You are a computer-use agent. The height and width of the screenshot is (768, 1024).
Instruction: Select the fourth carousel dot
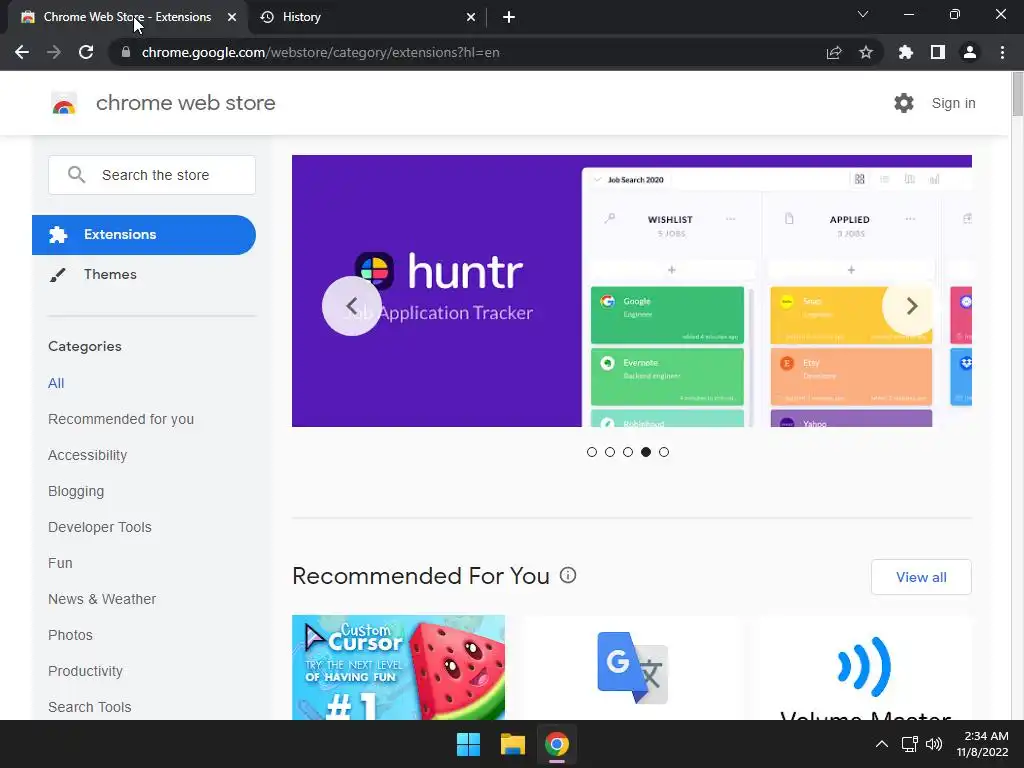646,452
